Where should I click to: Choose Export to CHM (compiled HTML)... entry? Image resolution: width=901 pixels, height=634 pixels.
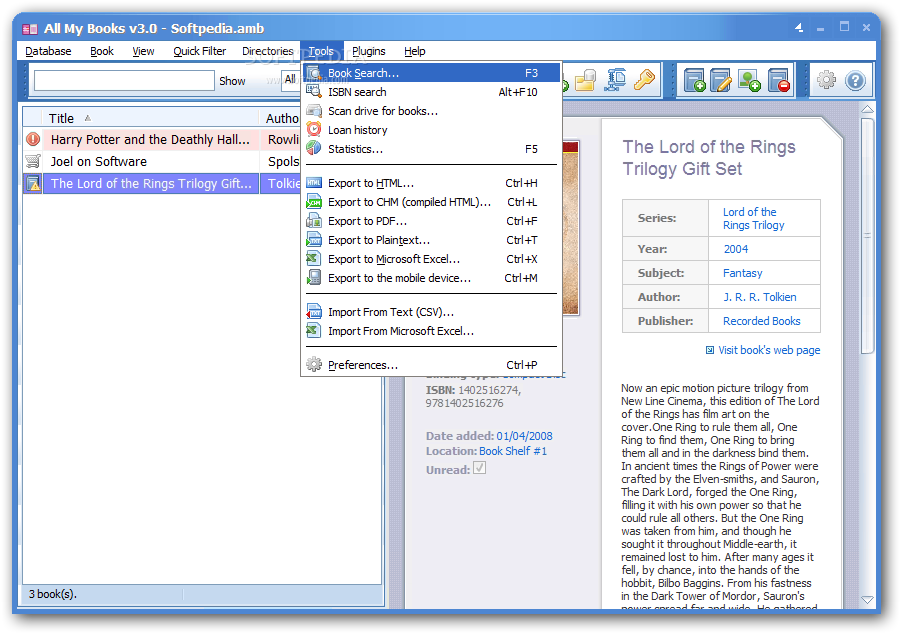432,202
